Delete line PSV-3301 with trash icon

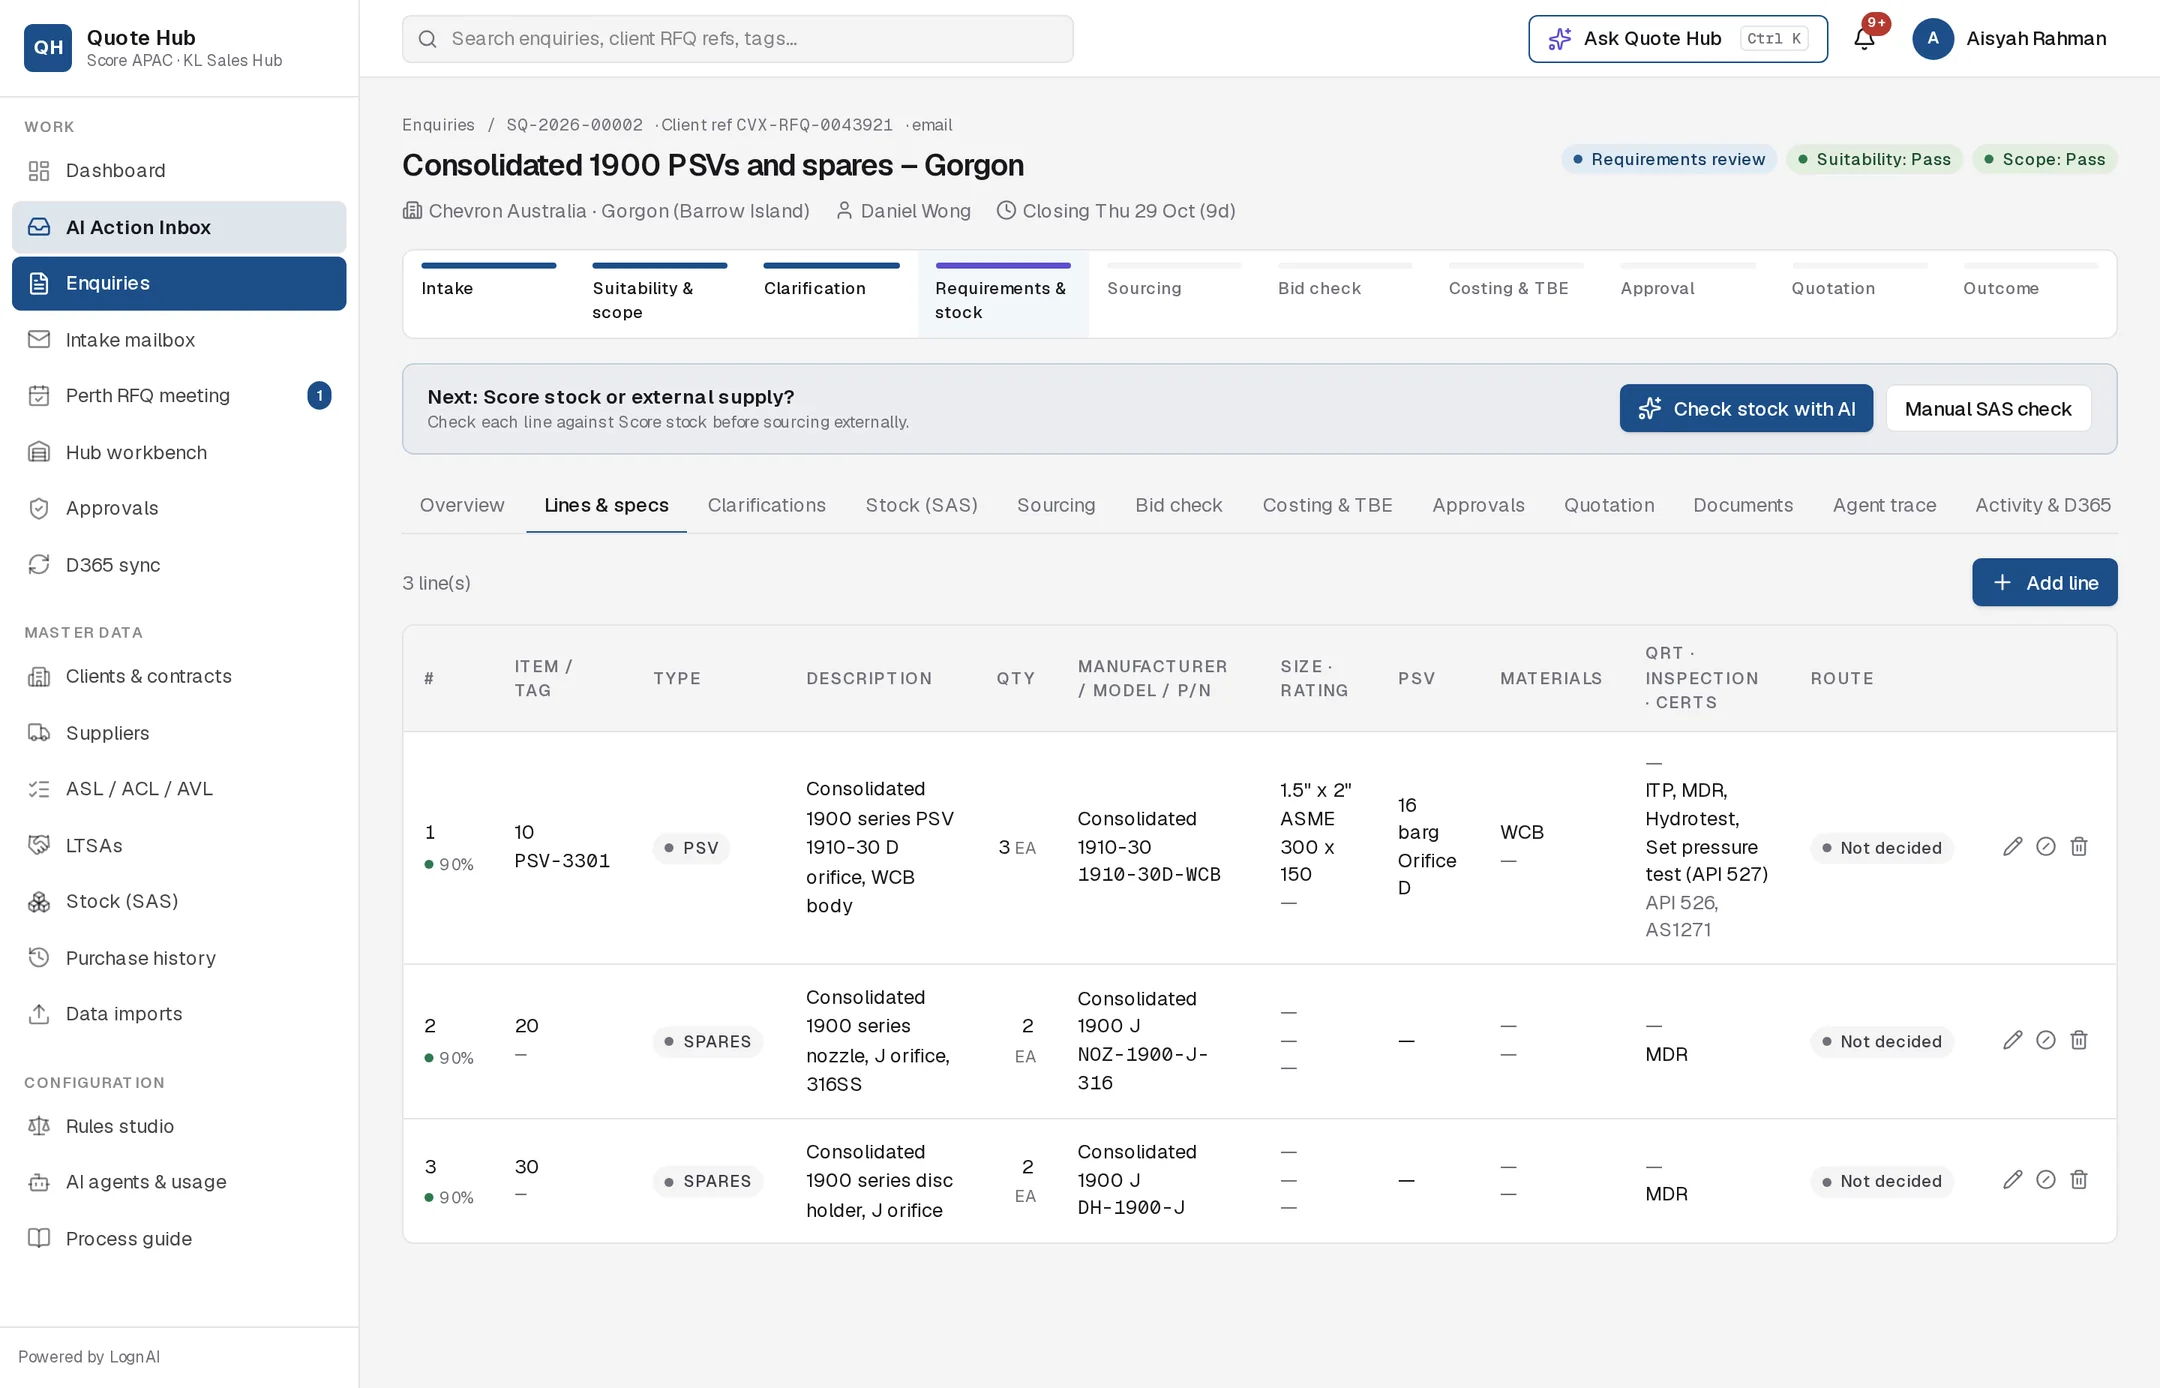point(2079,847)
